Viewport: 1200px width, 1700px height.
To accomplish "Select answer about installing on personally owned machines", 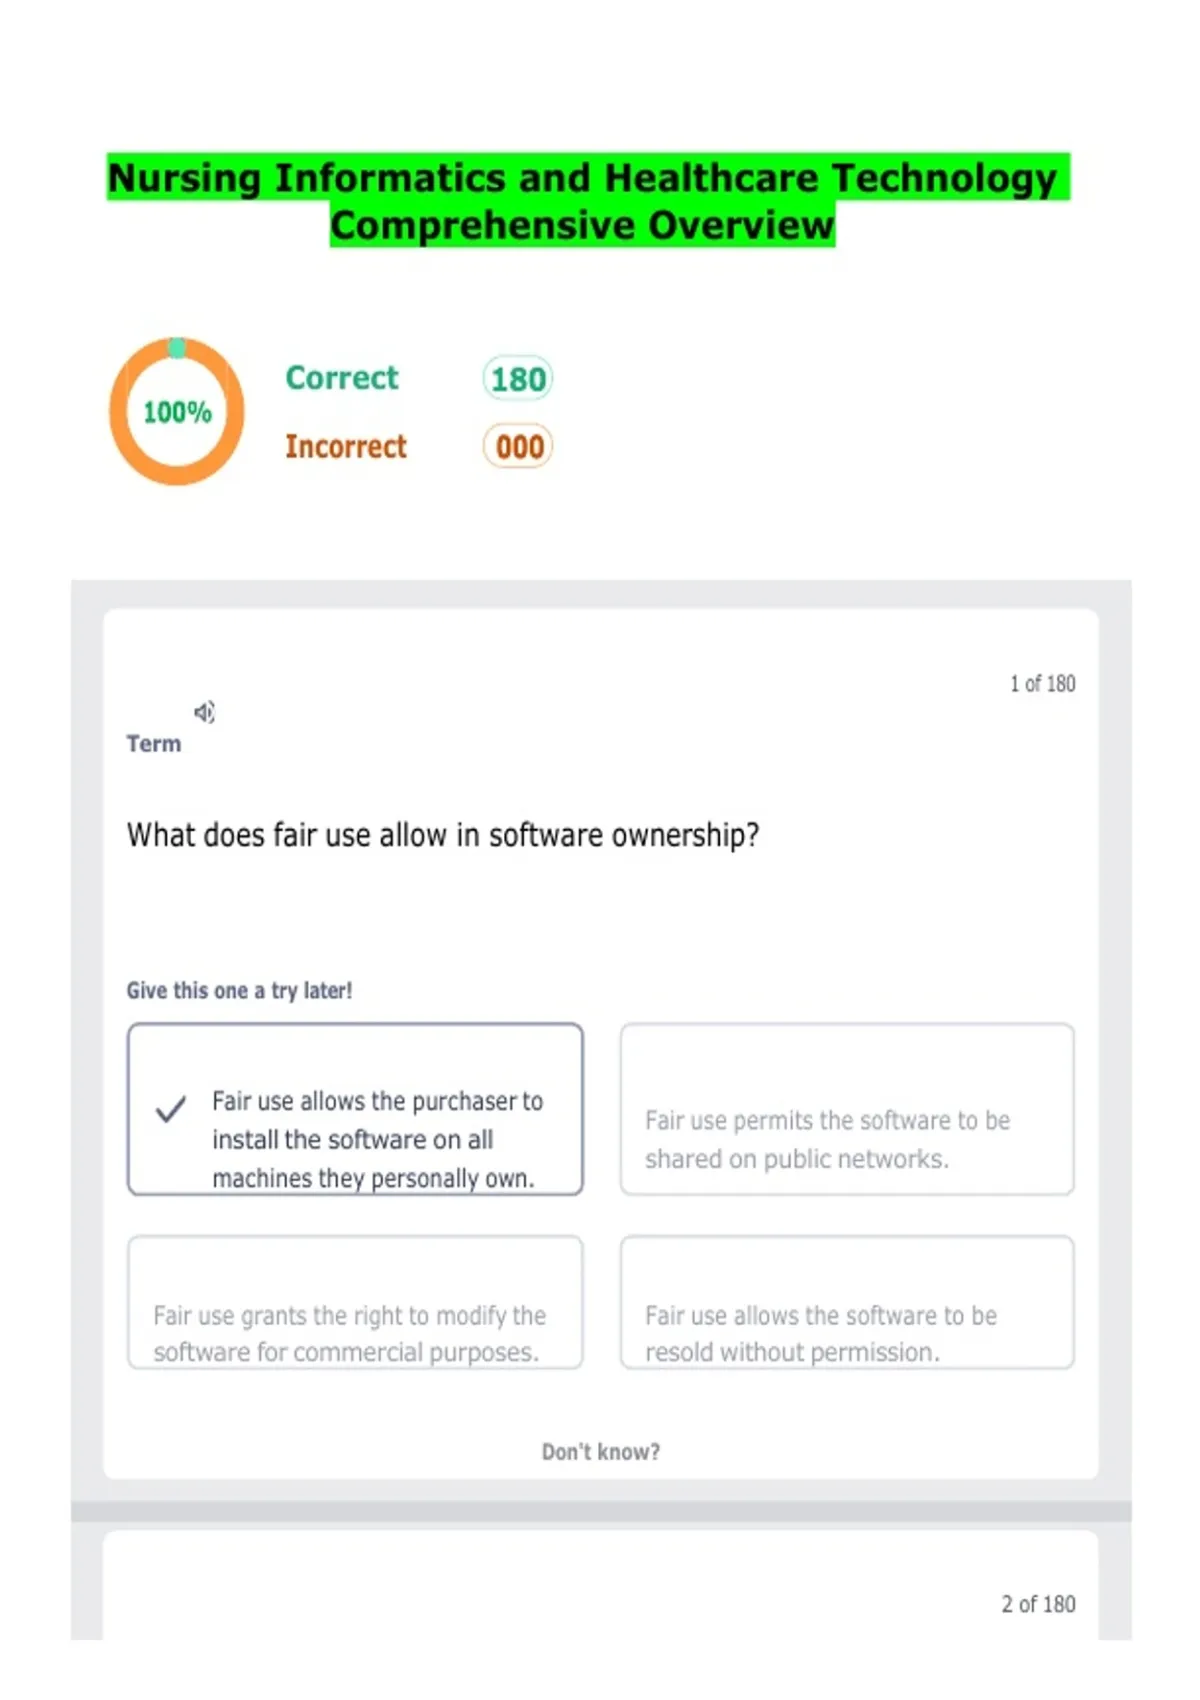I will pos(355,1109).
